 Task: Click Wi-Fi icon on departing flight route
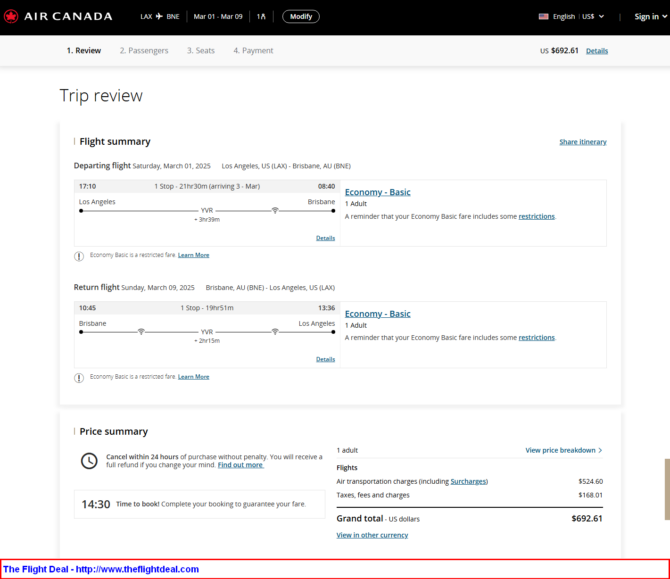click(x=275, y=210)
